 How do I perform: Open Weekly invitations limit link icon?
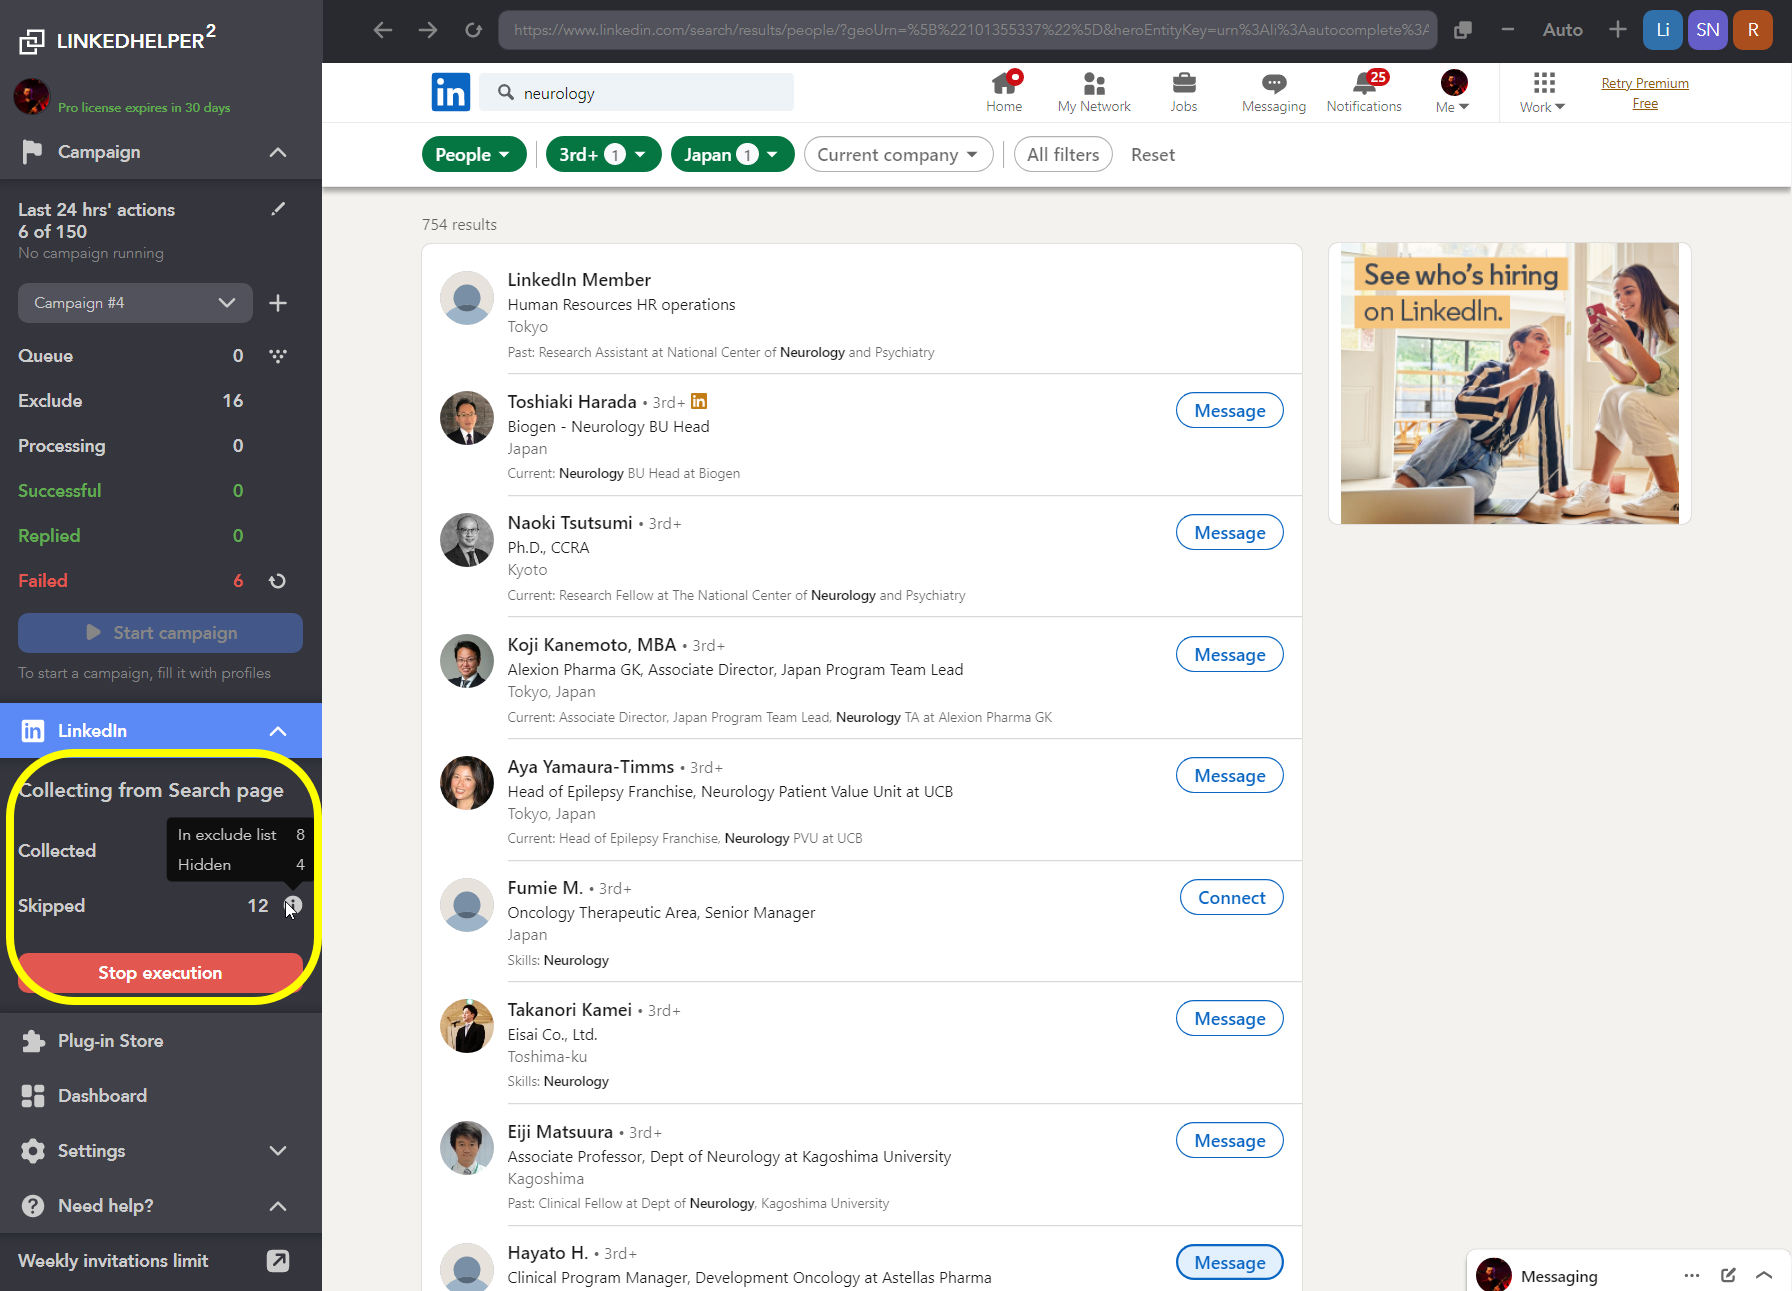tap(278, 1261)
